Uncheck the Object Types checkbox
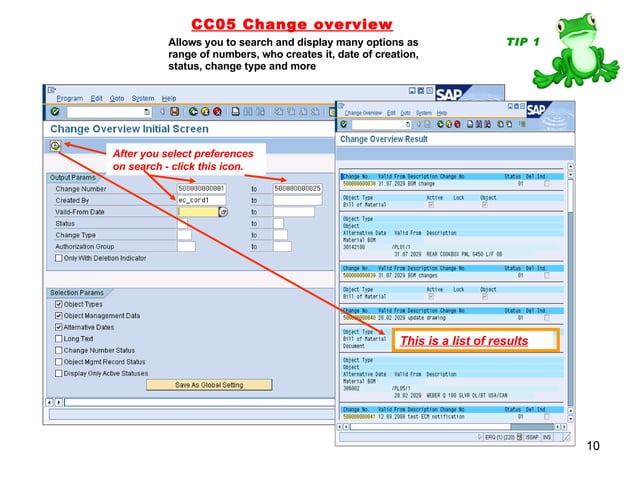Viewport: 638px width, 478px height. [x=59, y=304]
